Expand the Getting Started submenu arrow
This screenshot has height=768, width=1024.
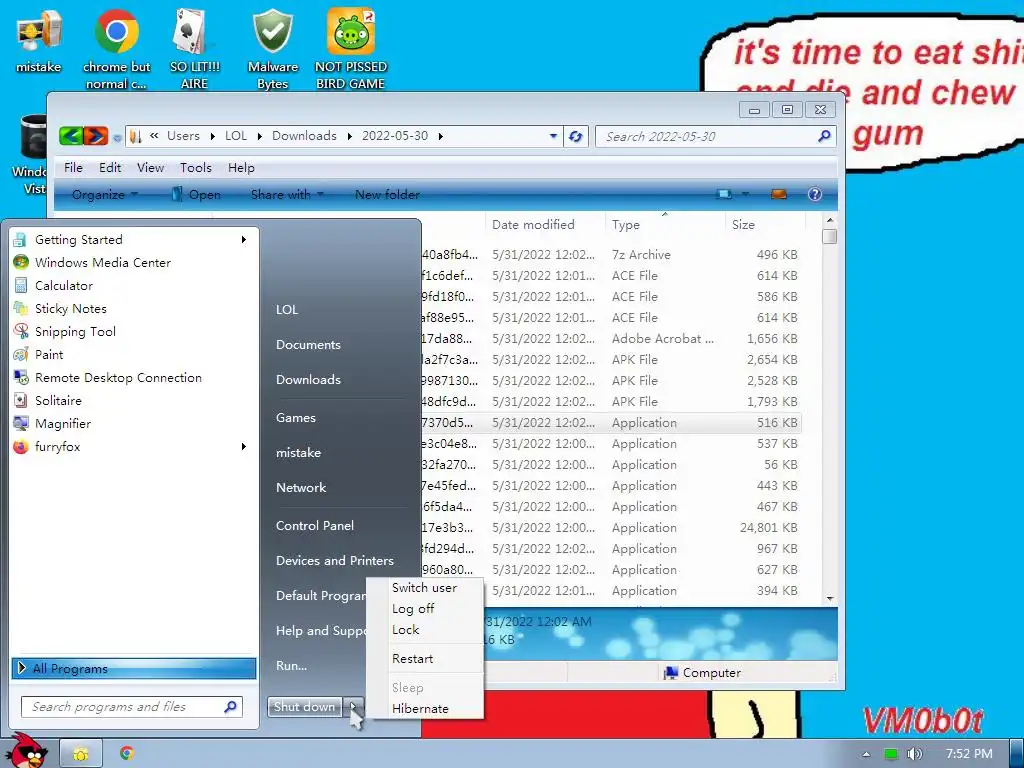(244, 240)
